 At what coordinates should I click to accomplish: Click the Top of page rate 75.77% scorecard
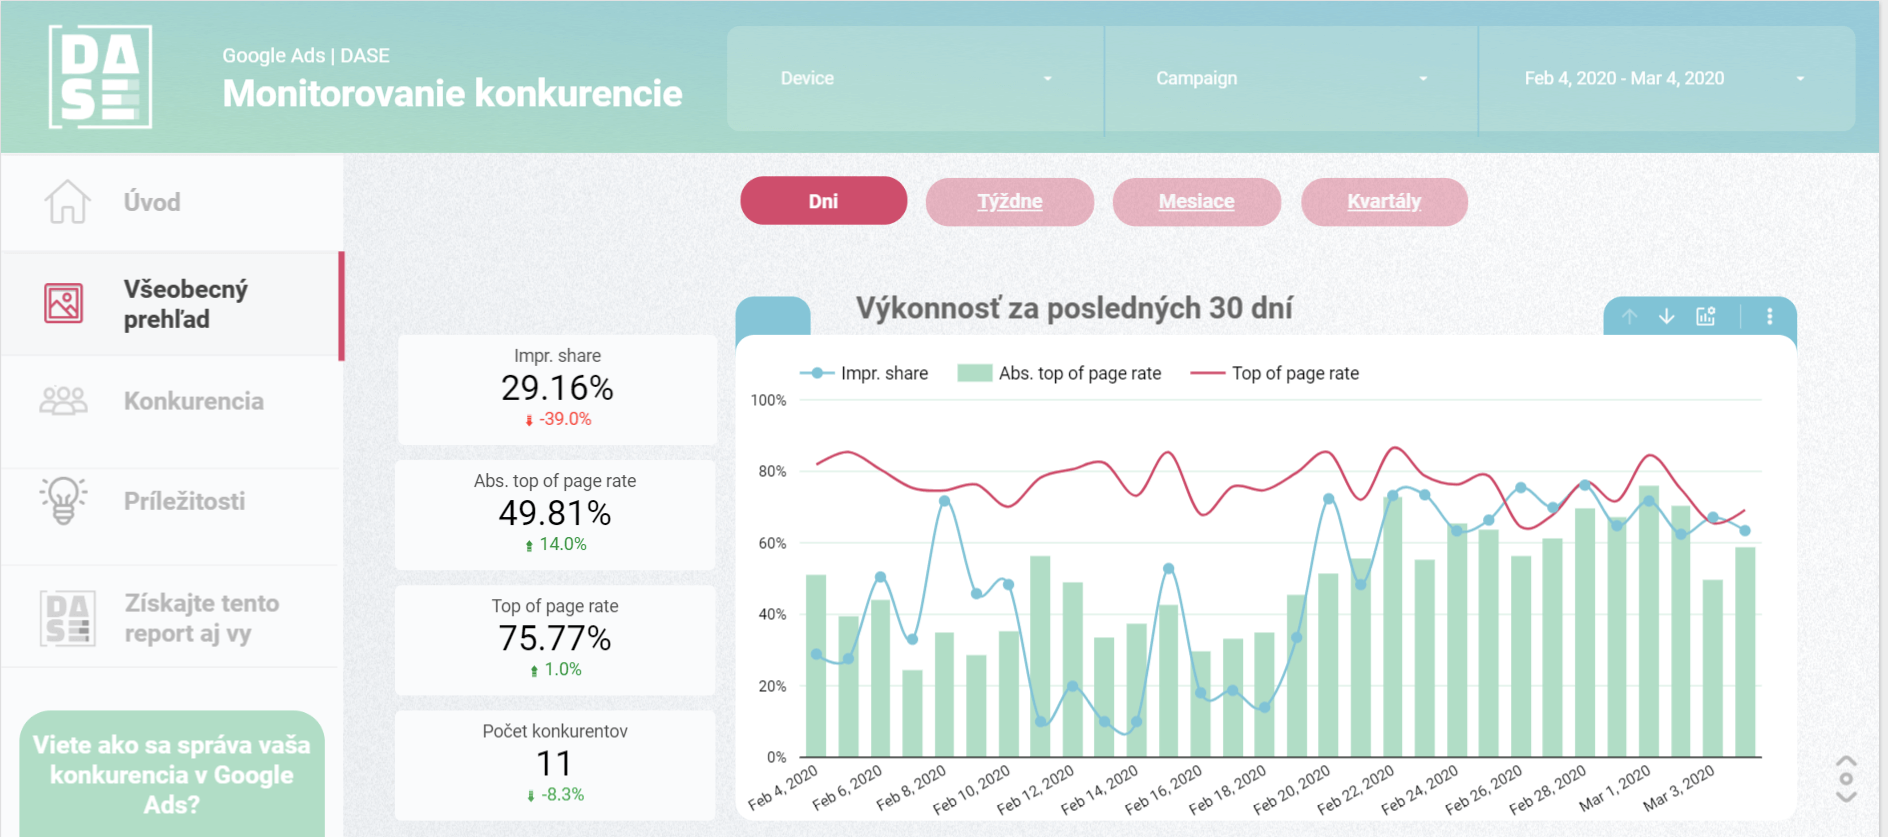tap(555, 638)
